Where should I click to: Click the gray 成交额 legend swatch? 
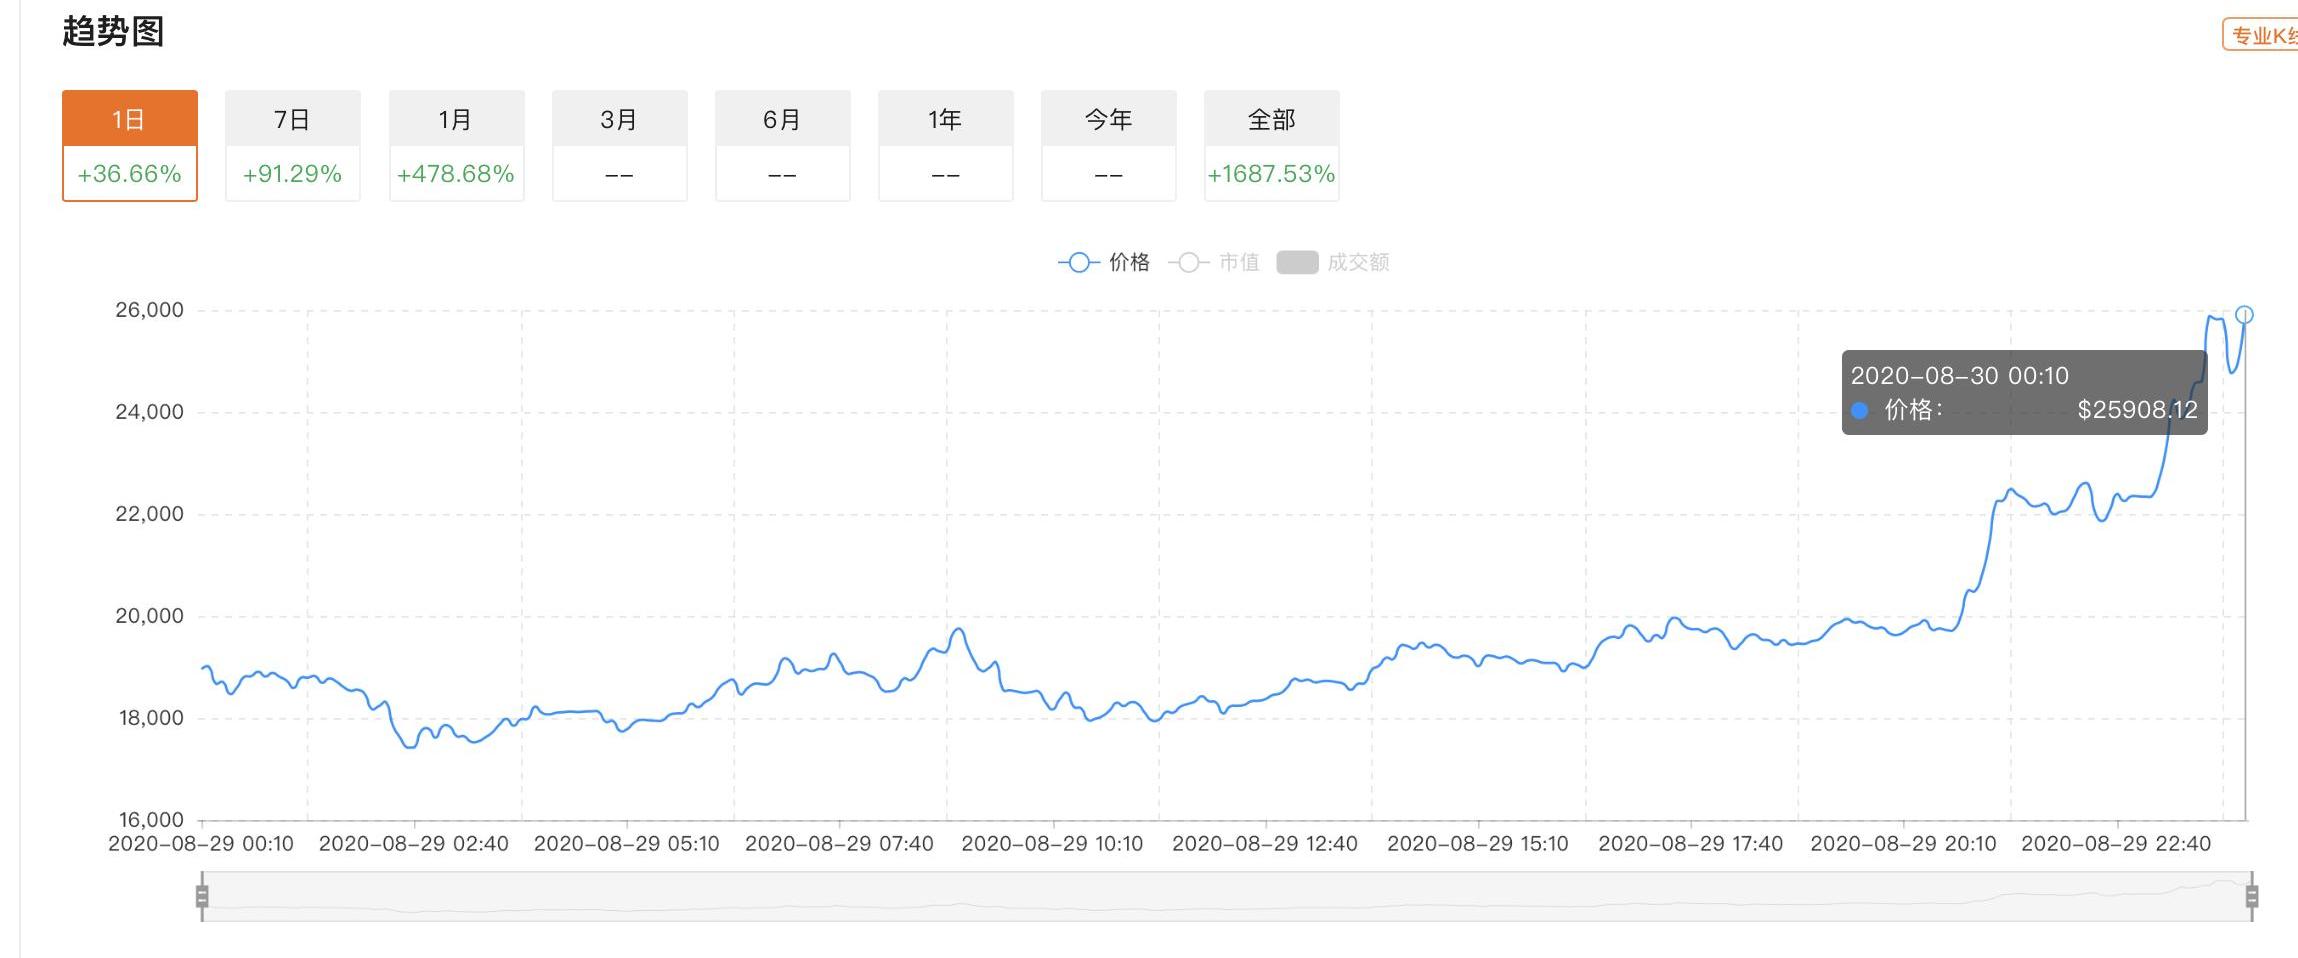pyautogui.click(x=1297, y=263)
